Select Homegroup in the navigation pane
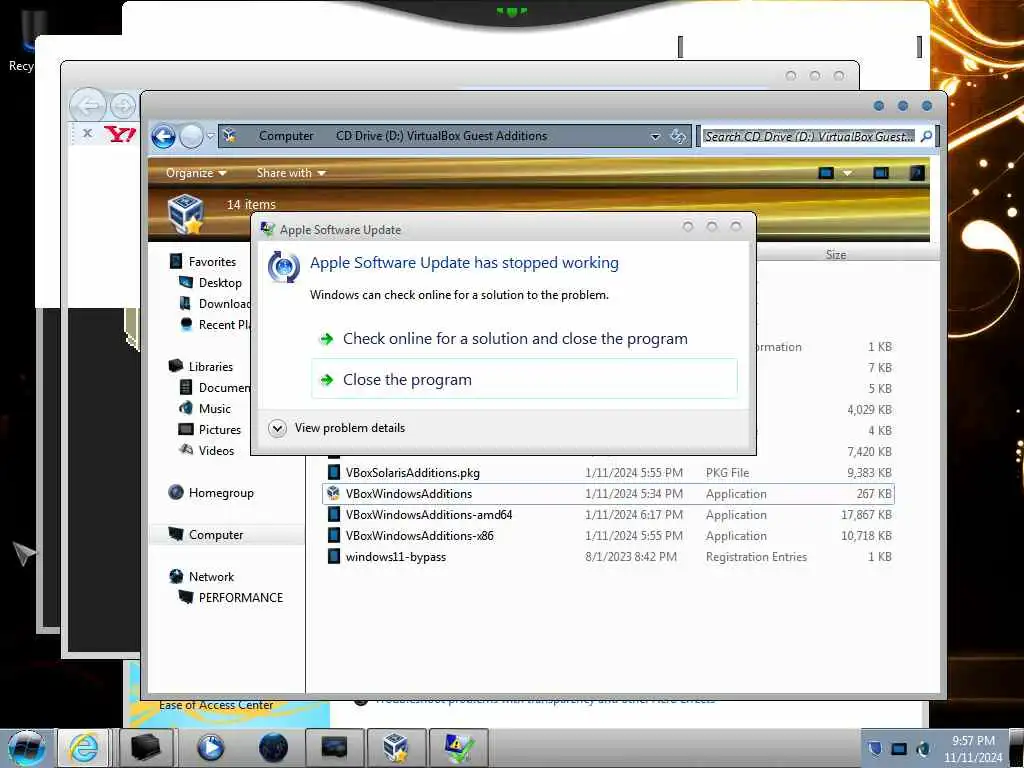 click(x=221, y=493)
